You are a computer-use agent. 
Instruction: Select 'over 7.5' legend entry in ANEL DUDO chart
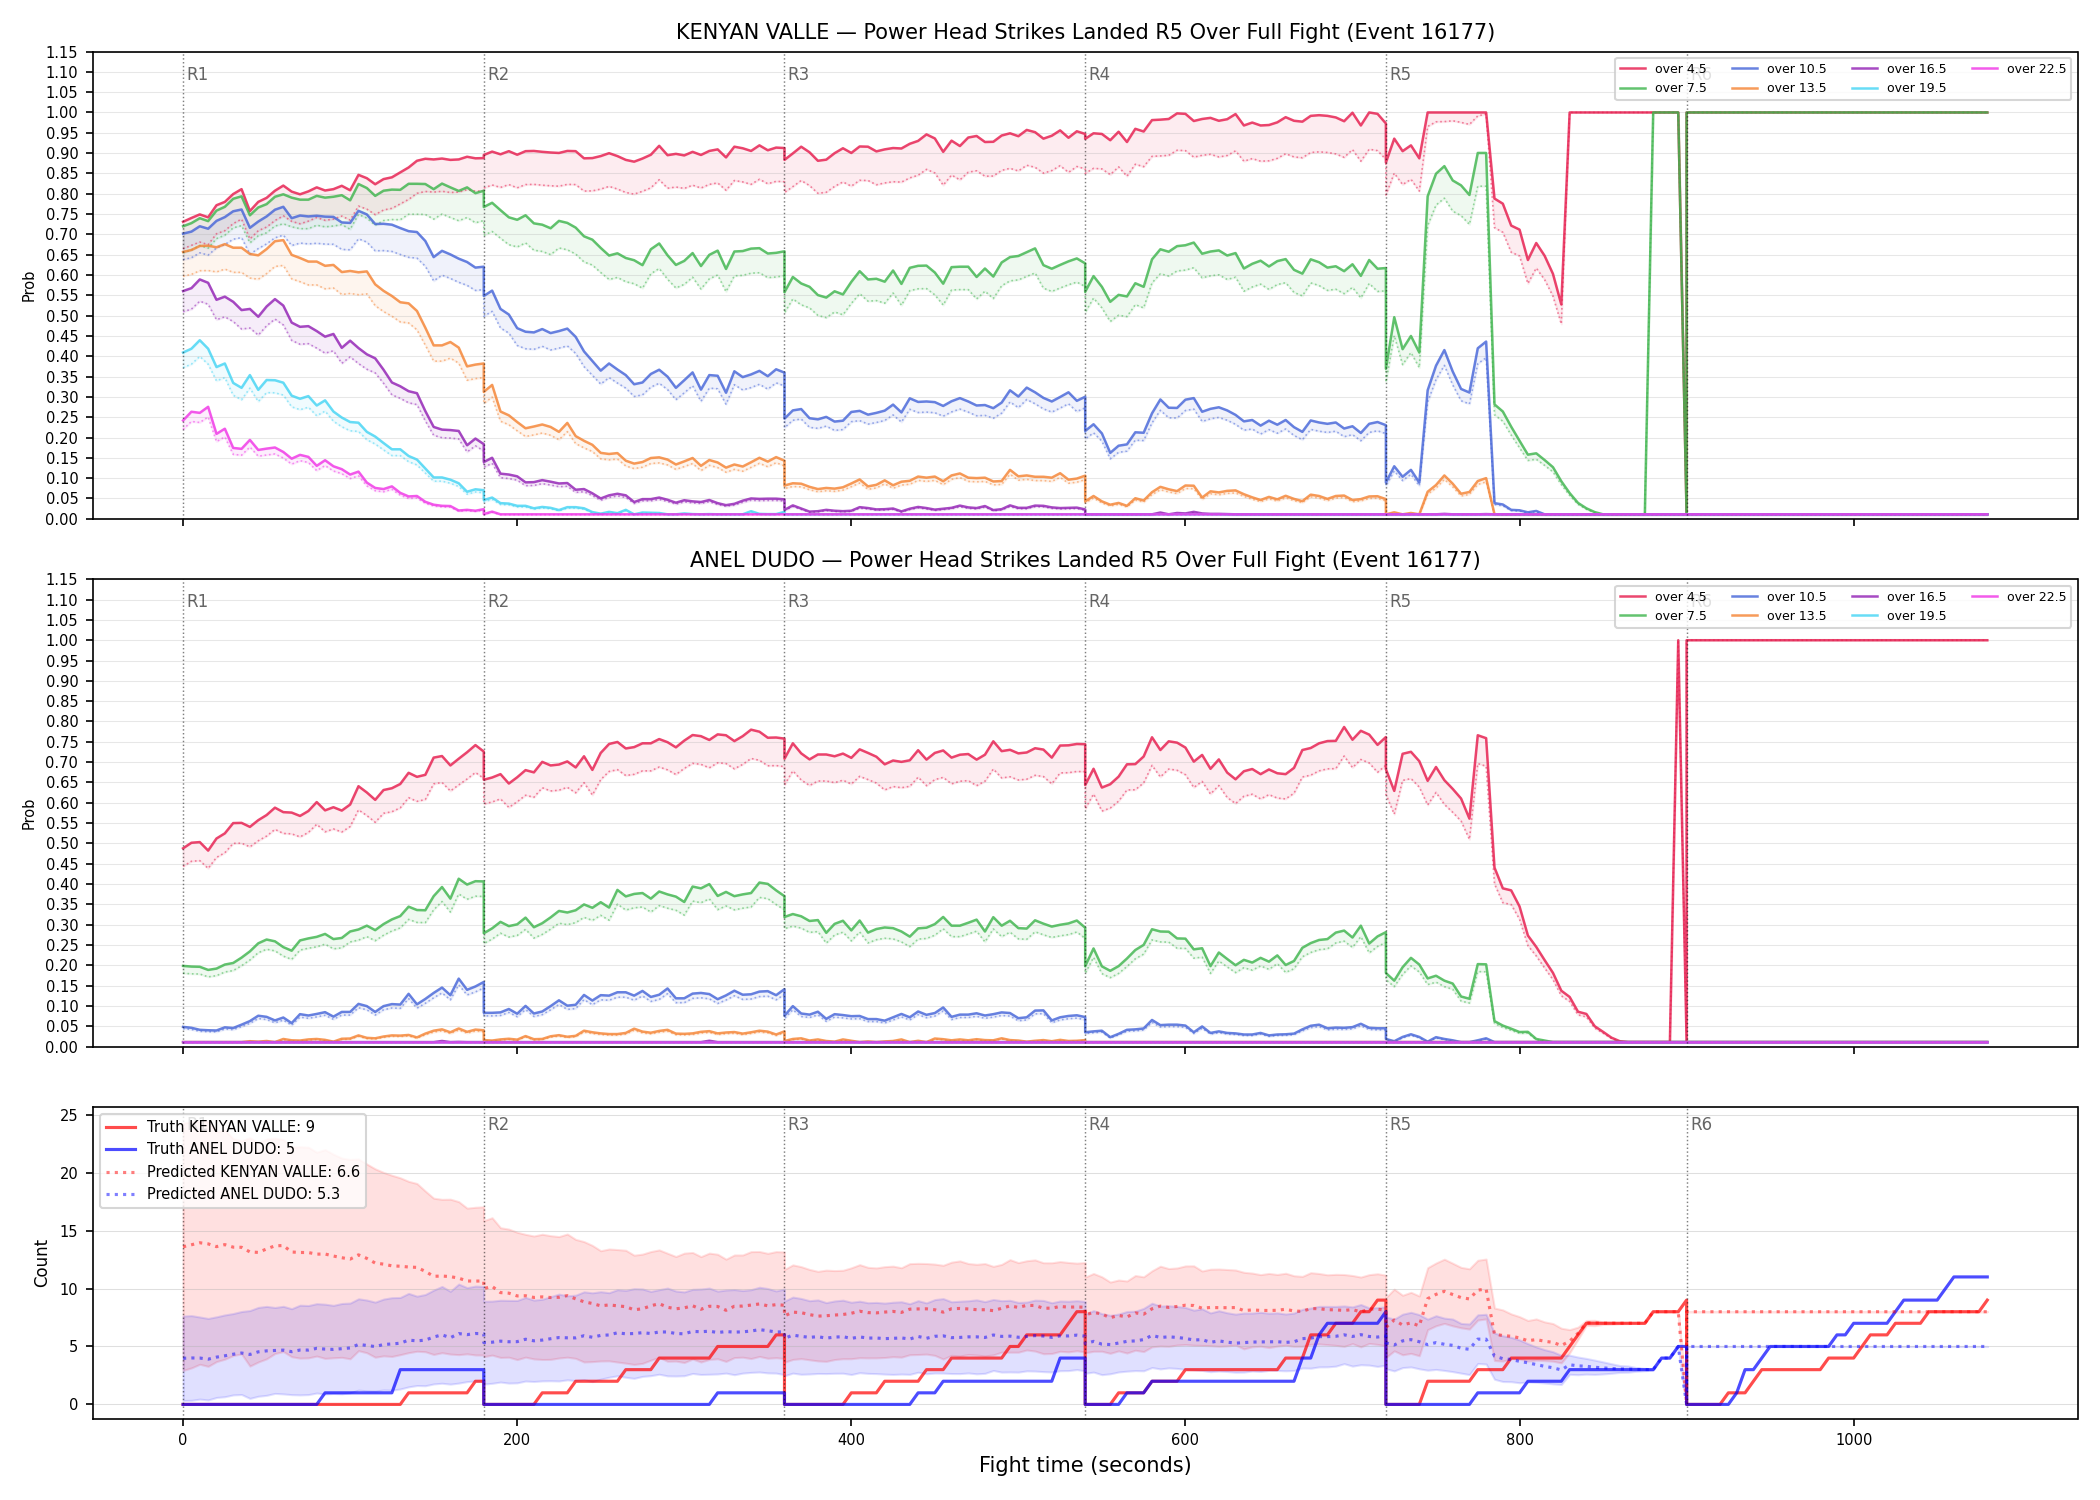pos(1663,616)
